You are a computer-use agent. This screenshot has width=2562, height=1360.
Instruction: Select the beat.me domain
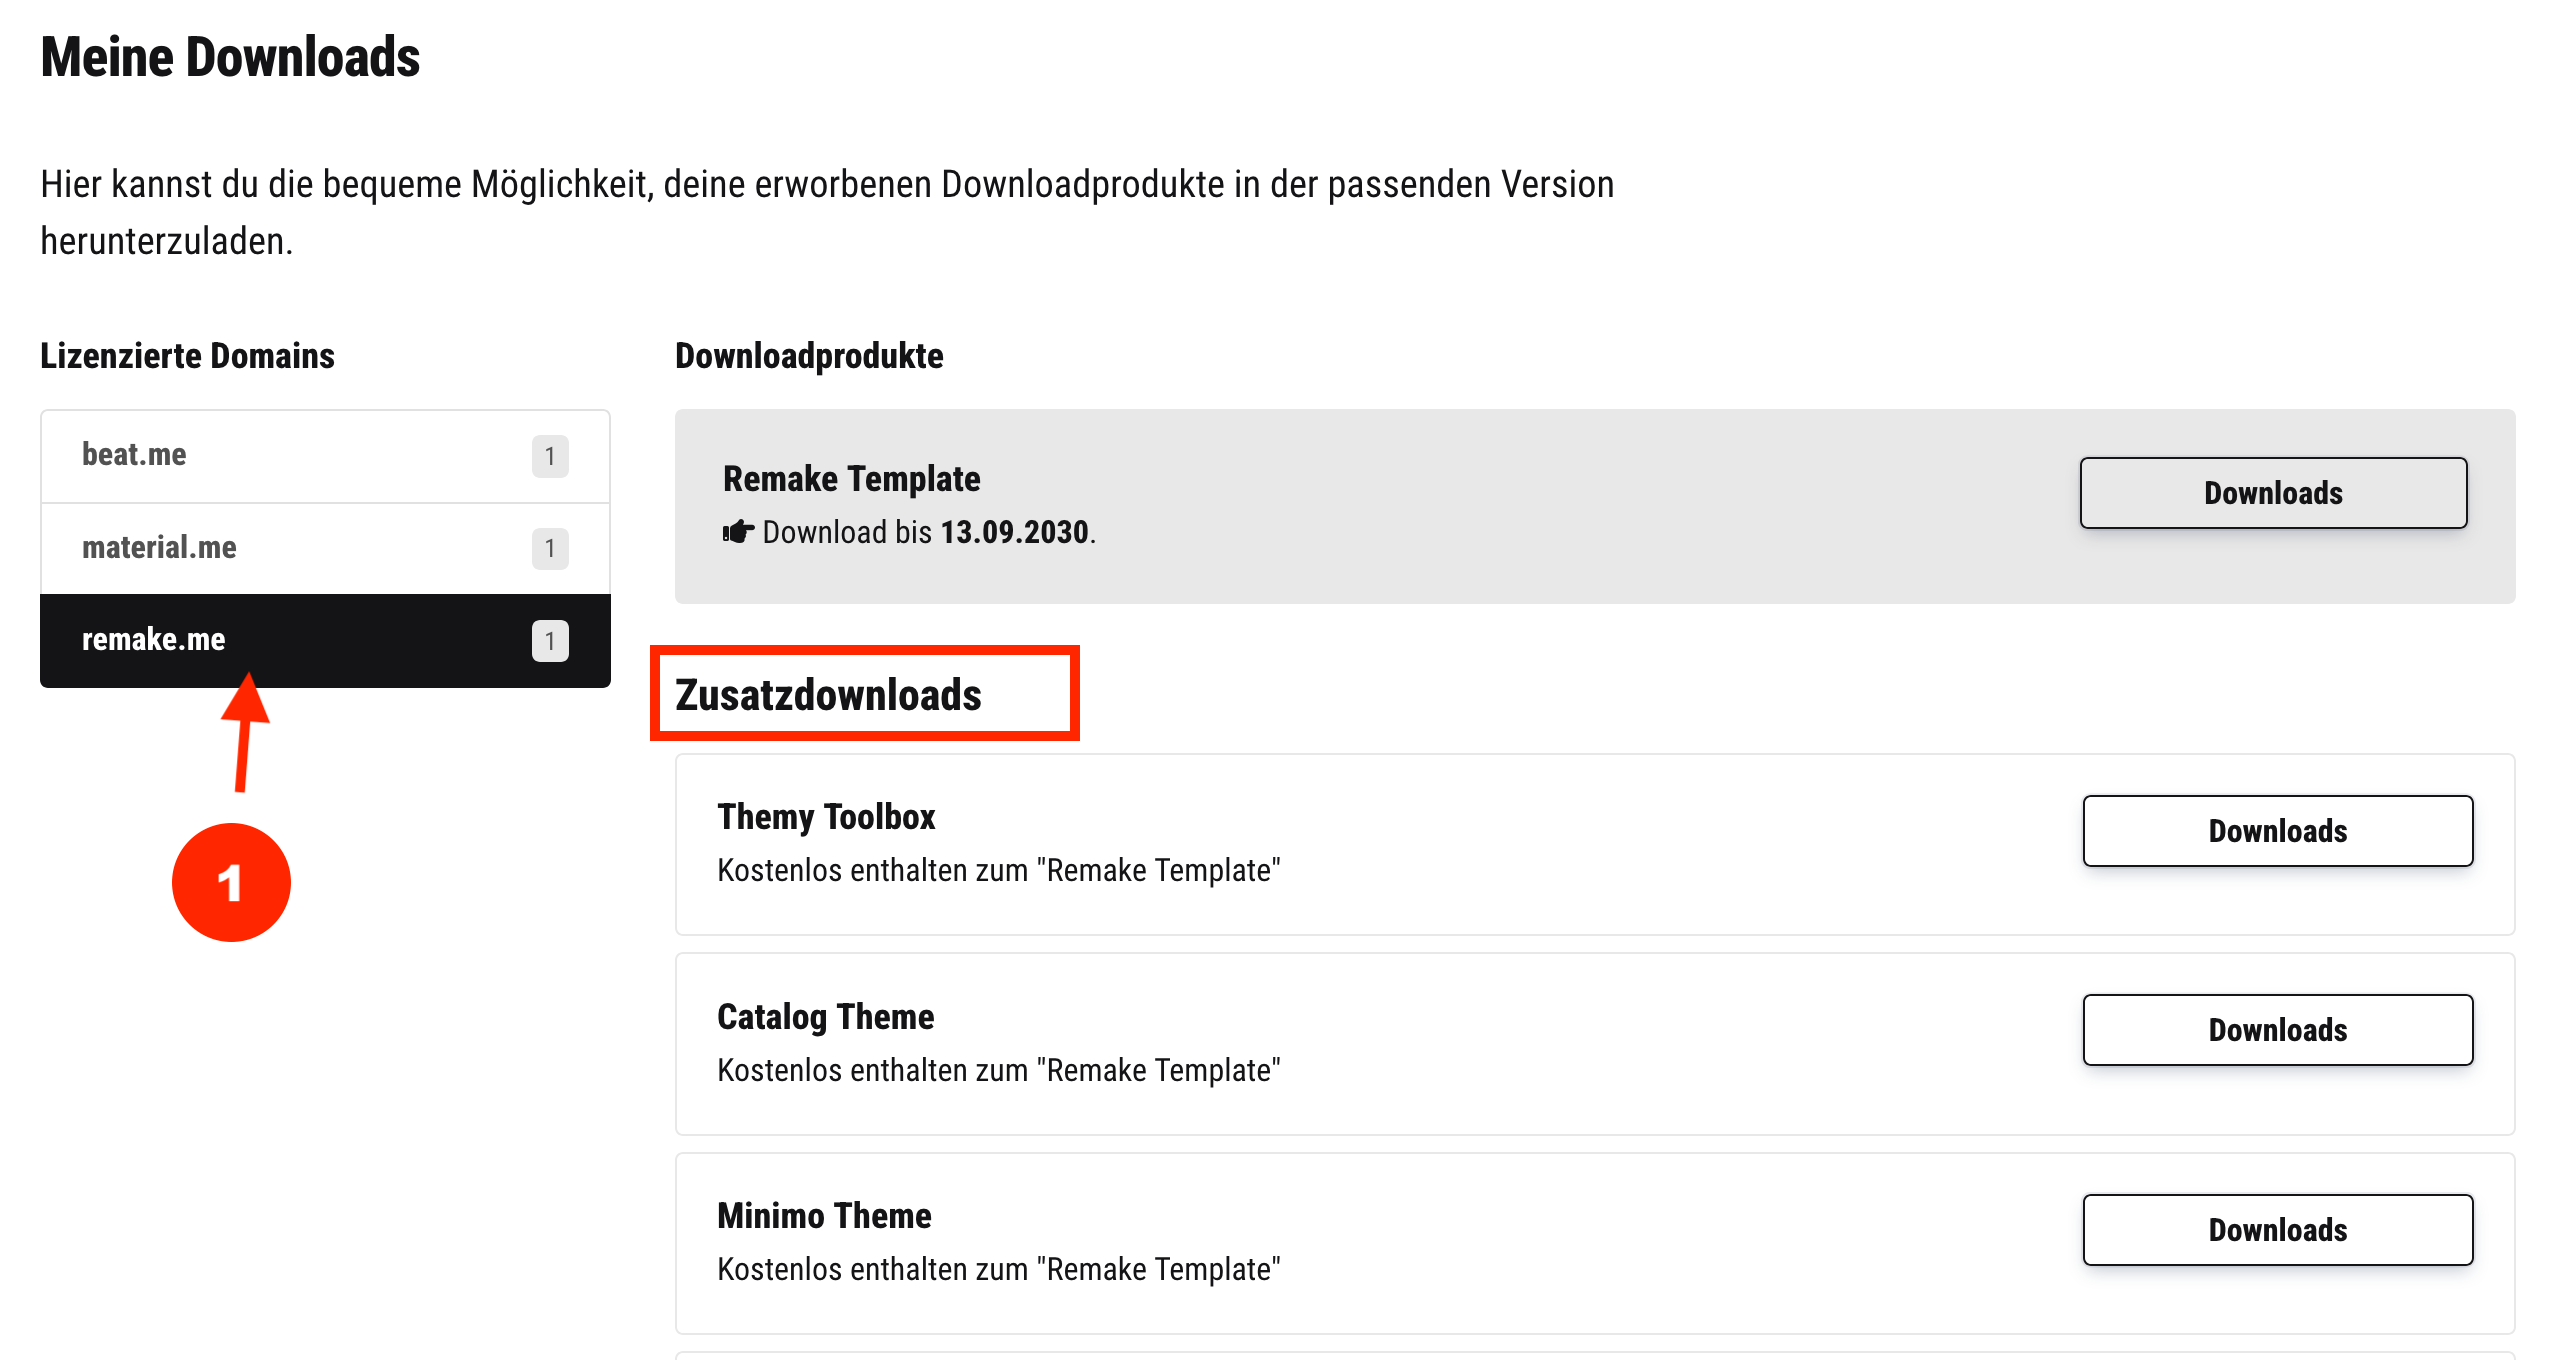tap(325, 456)
